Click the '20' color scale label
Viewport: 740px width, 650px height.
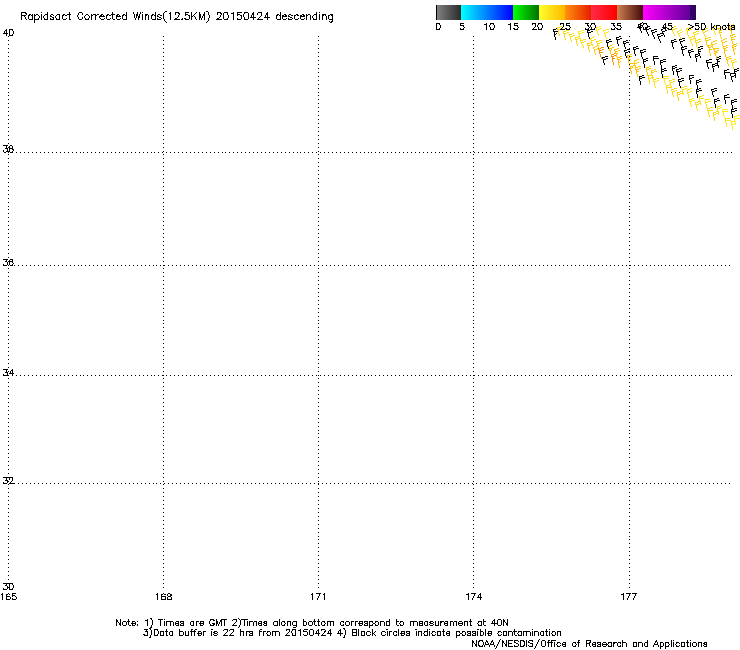click(537, 27)
